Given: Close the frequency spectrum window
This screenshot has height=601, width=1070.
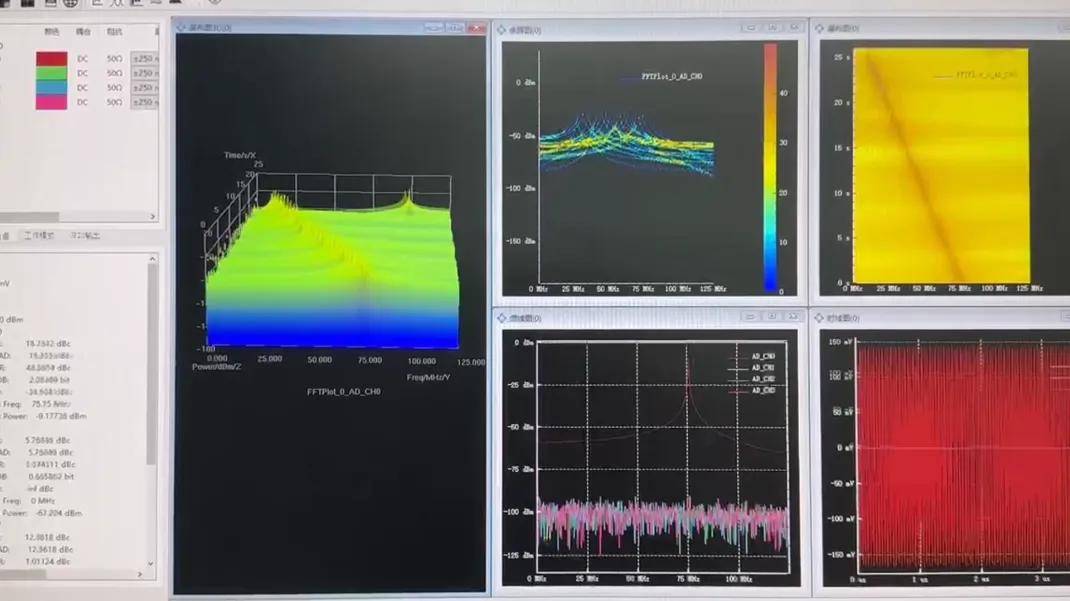Looking at the screenshot, I should [794, 317].
